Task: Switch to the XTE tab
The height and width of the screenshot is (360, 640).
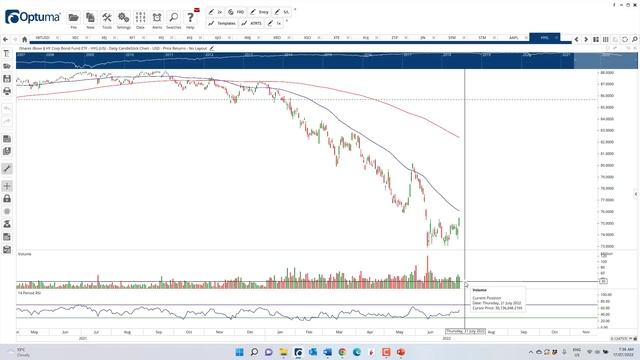Action: pyautogui.click(x=336, y=38)
